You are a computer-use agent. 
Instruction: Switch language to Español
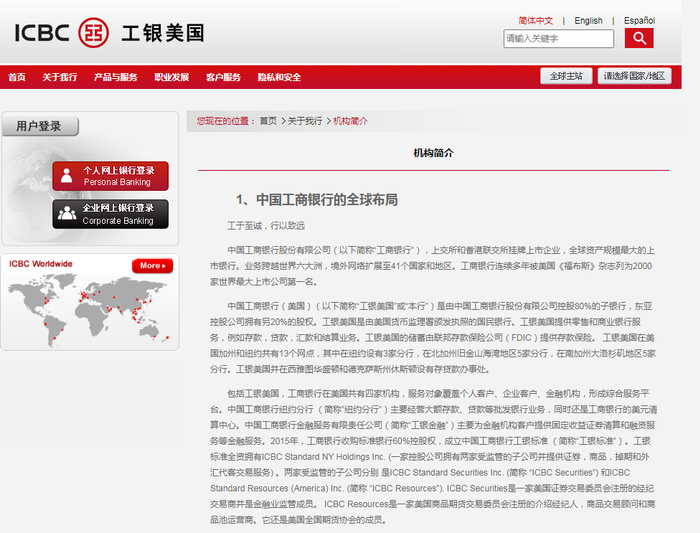[x=639, y=20]
